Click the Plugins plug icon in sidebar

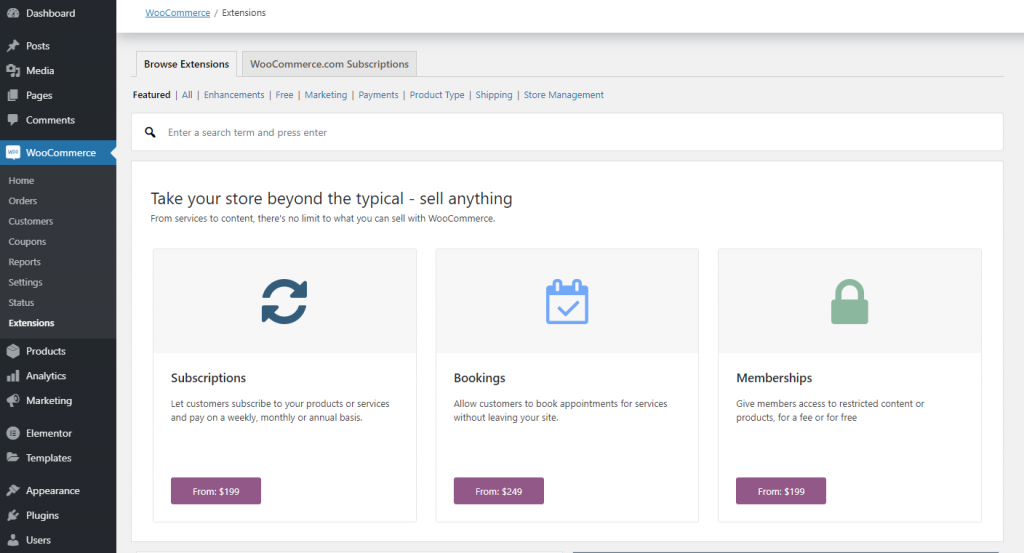coord(13,516)
